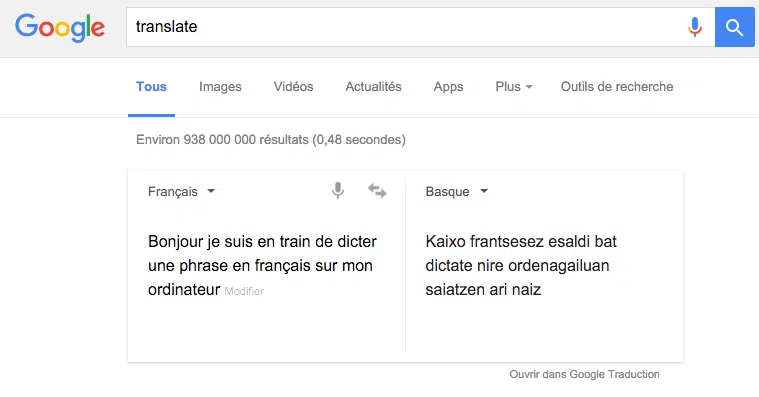Image resolution: width=759 pixels, height=397 pixels.
Task: Start voice search with microphone icon in search bar
Action: pyautogui.click(x=695, y=27)
